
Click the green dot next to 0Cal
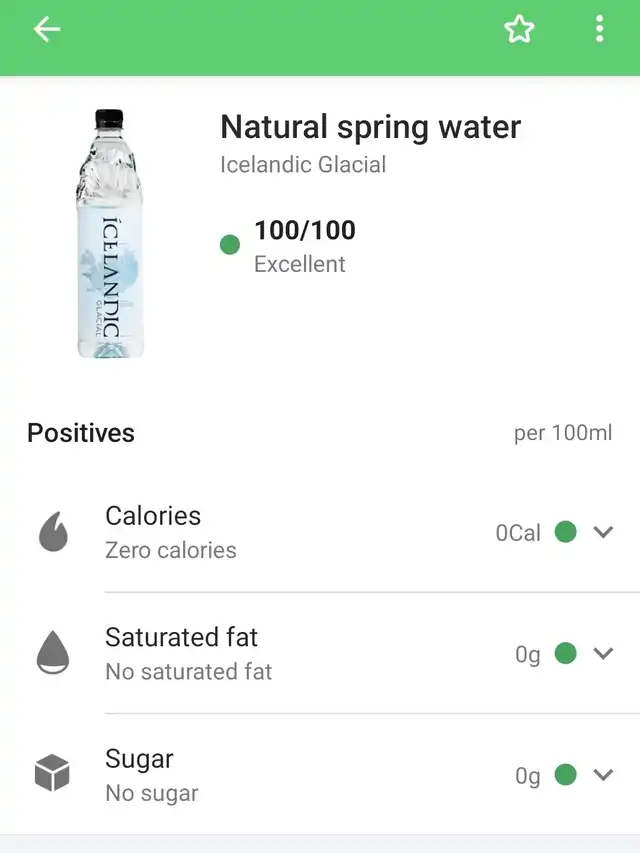565,531
